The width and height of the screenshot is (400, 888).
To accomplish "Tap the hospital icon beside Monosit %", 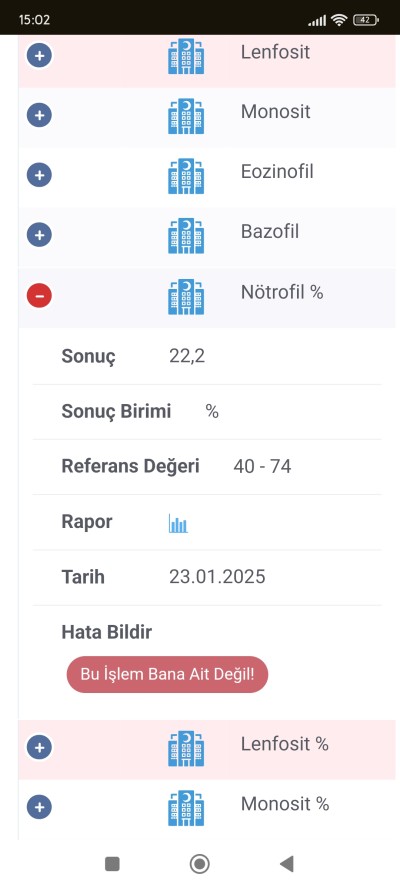I will (186, 808).
